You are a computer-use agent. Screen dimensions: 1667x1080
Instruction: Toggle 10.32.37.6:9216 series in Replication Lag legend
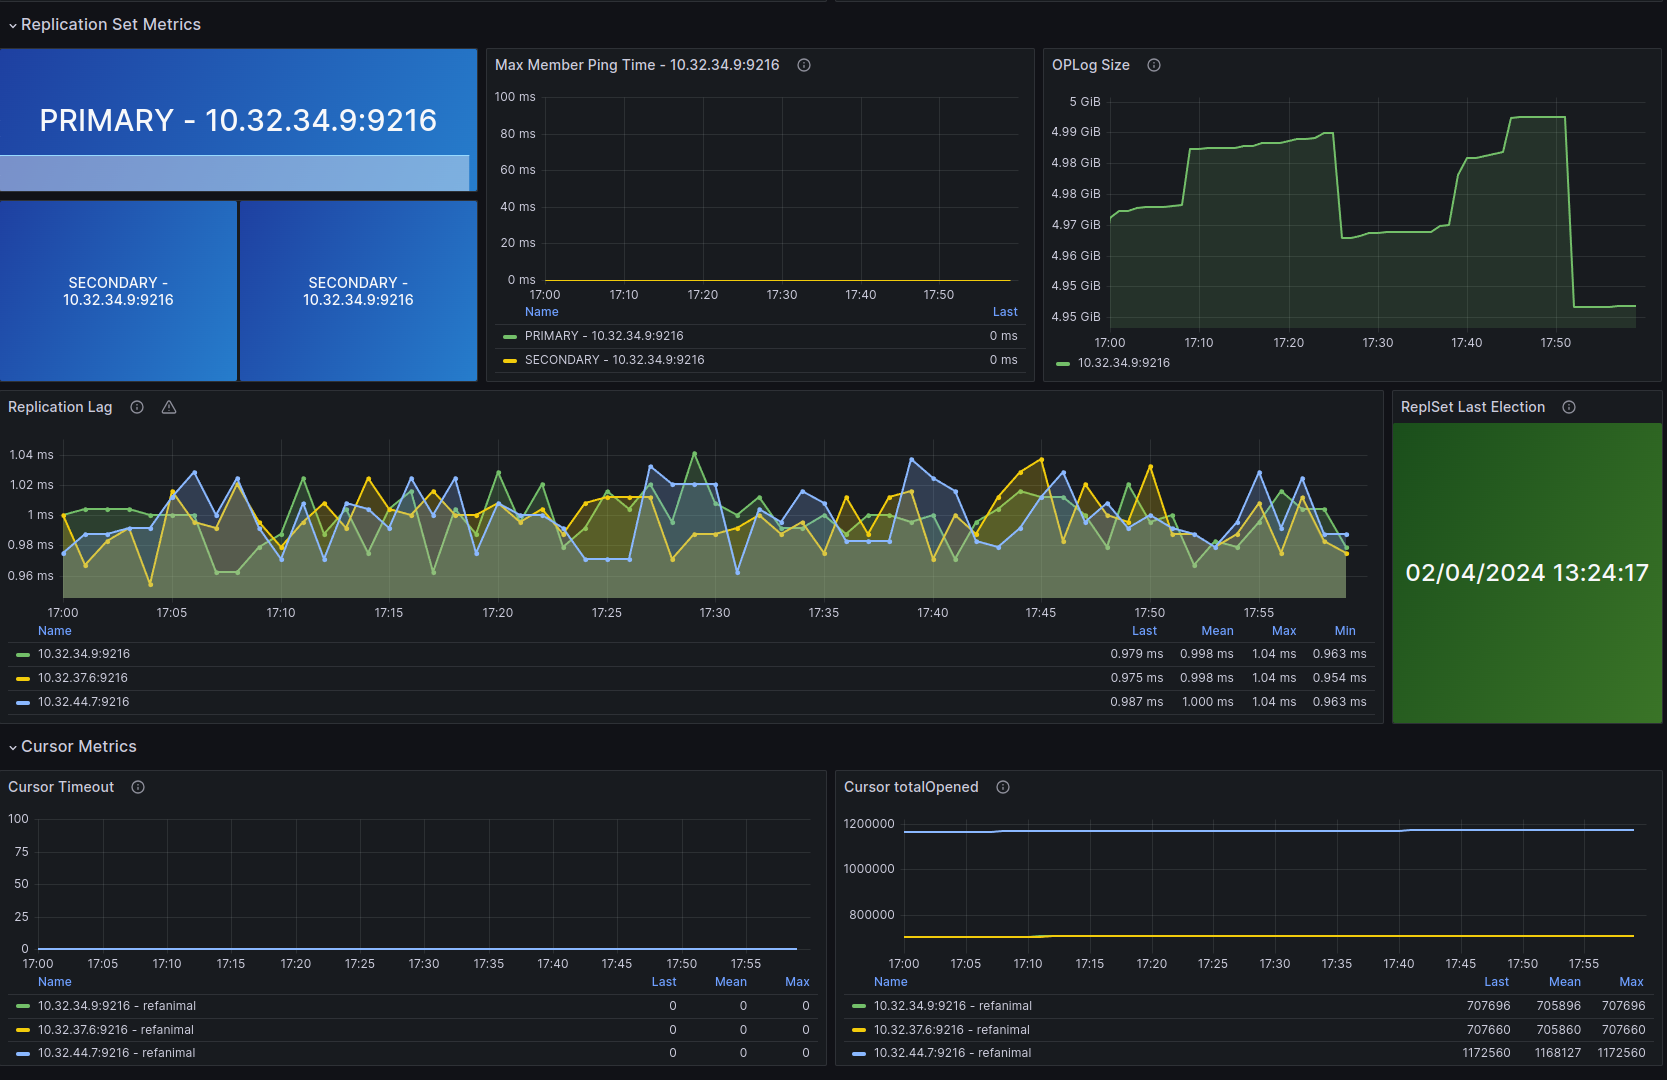pyautogui.click(x=83, y=678)
